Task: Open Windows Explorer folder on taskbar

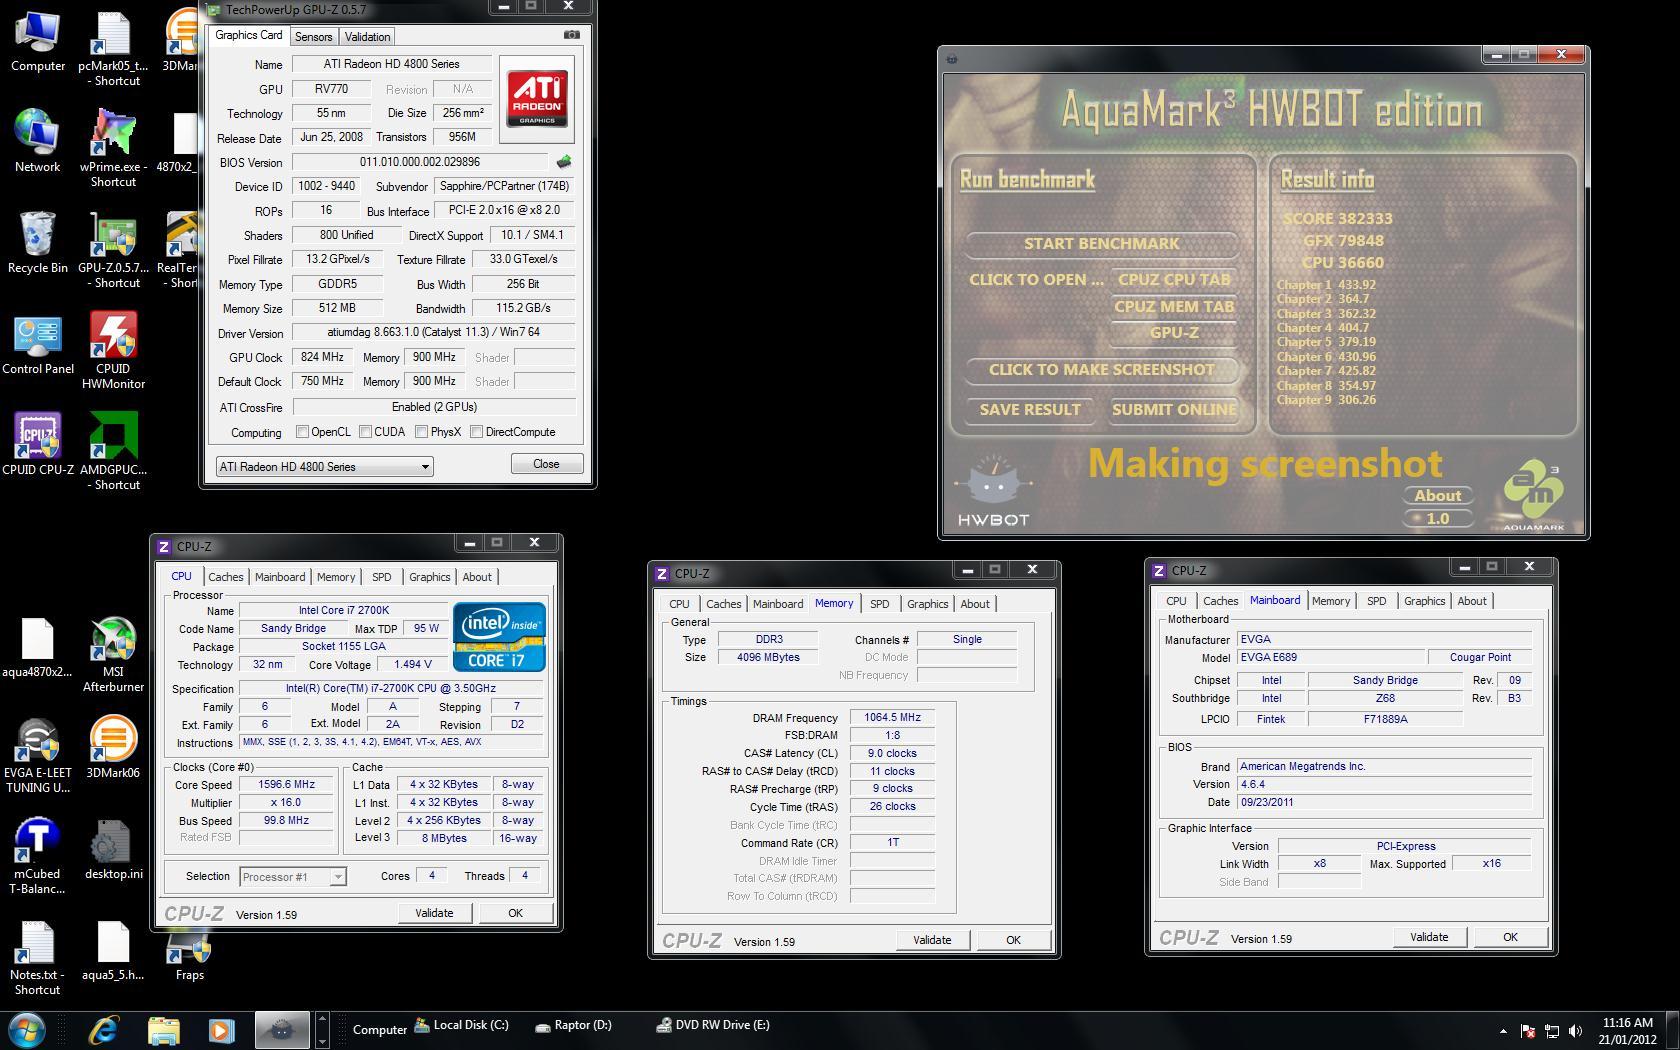Action: pos(163,1029)
